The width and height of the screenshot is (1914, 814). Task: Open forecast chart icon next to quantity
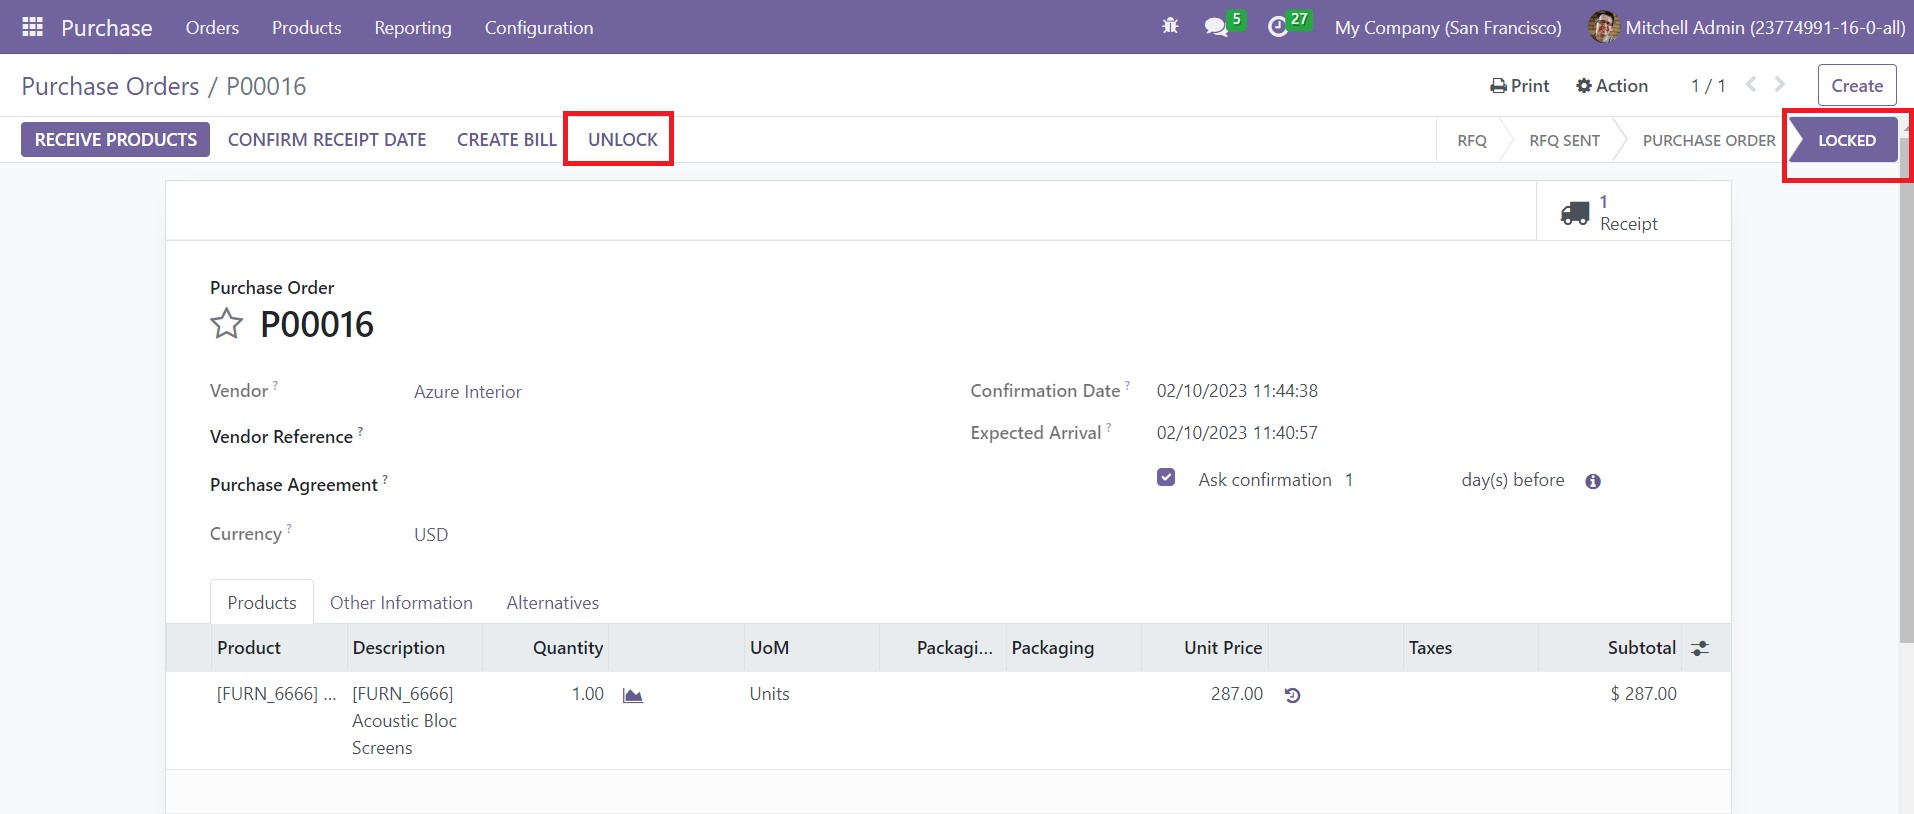(632, 695)
